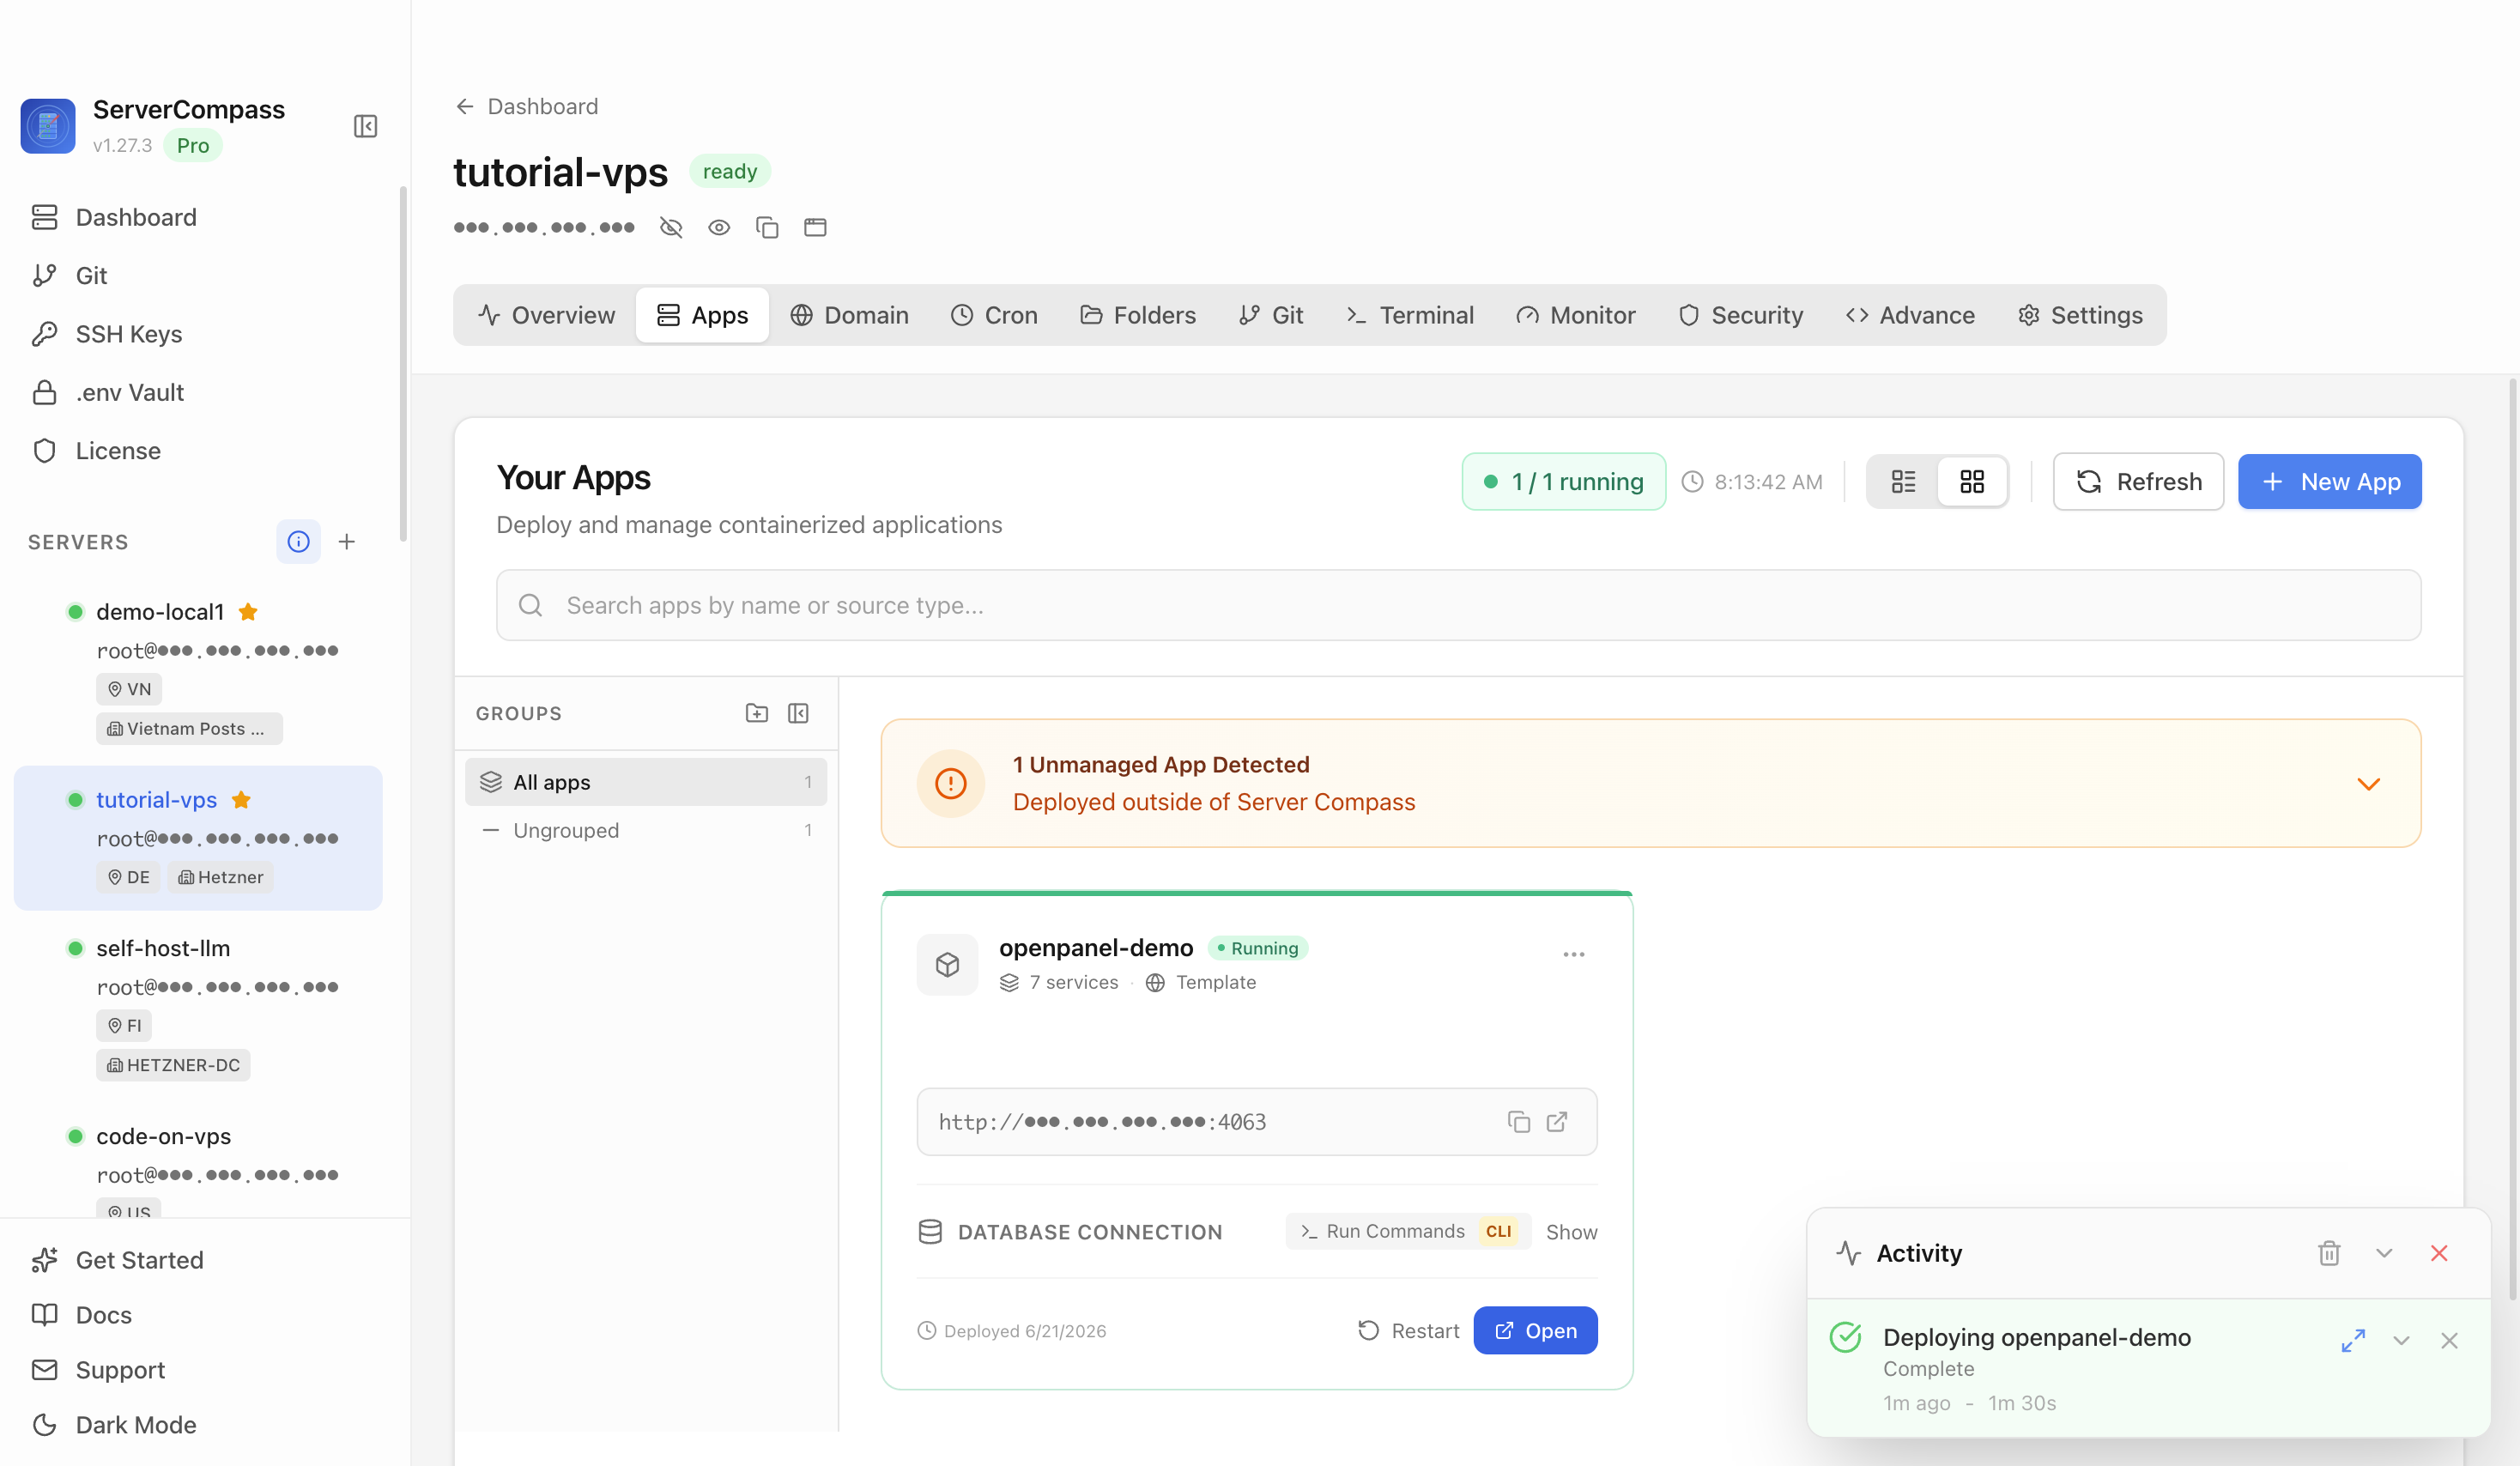Open openpanel-demo three-dot menu
This screenshot has width=2520, height=1466.
(x=1574, y=954)
